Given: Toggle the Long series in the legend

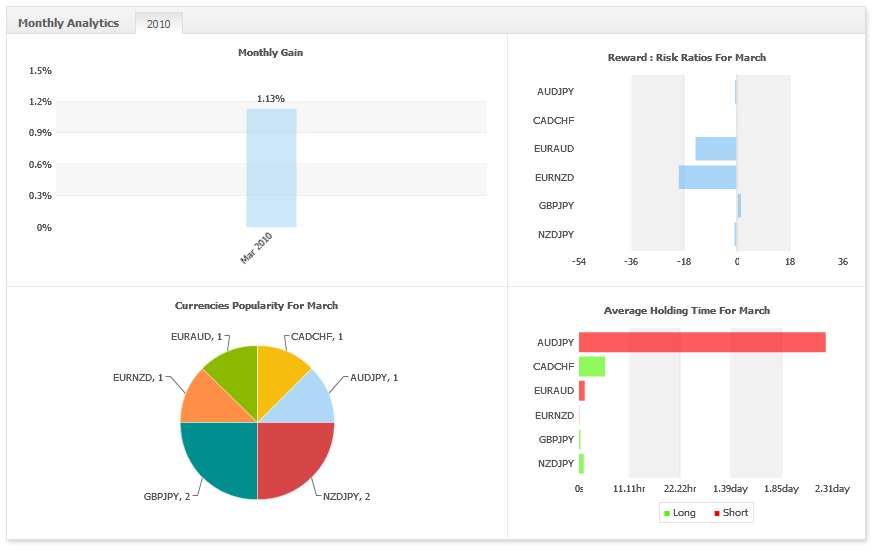Looking at the screenshot, I should [680, 513].
